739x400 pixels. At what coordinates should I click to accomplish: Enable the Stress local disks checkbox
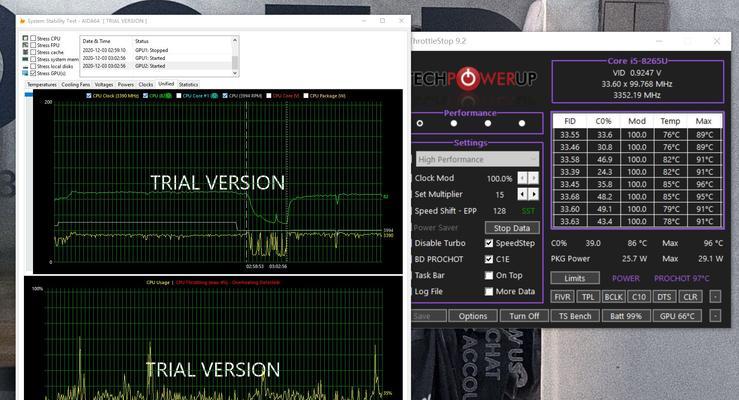33,66
